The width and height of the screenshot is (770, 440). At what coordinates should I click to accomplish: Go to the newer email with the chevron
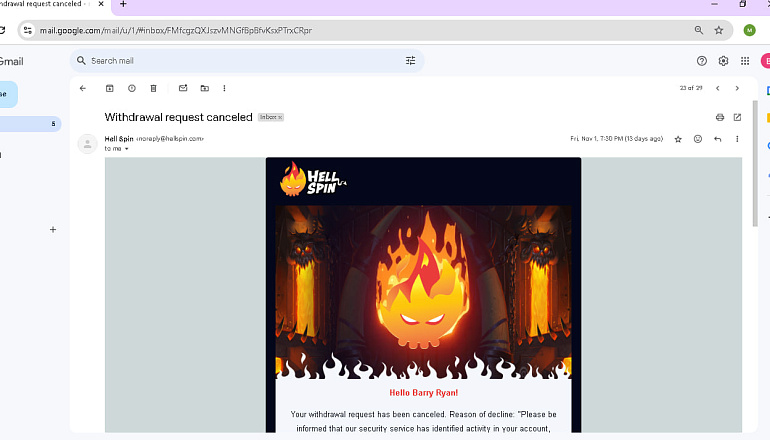tap(717, 88)
